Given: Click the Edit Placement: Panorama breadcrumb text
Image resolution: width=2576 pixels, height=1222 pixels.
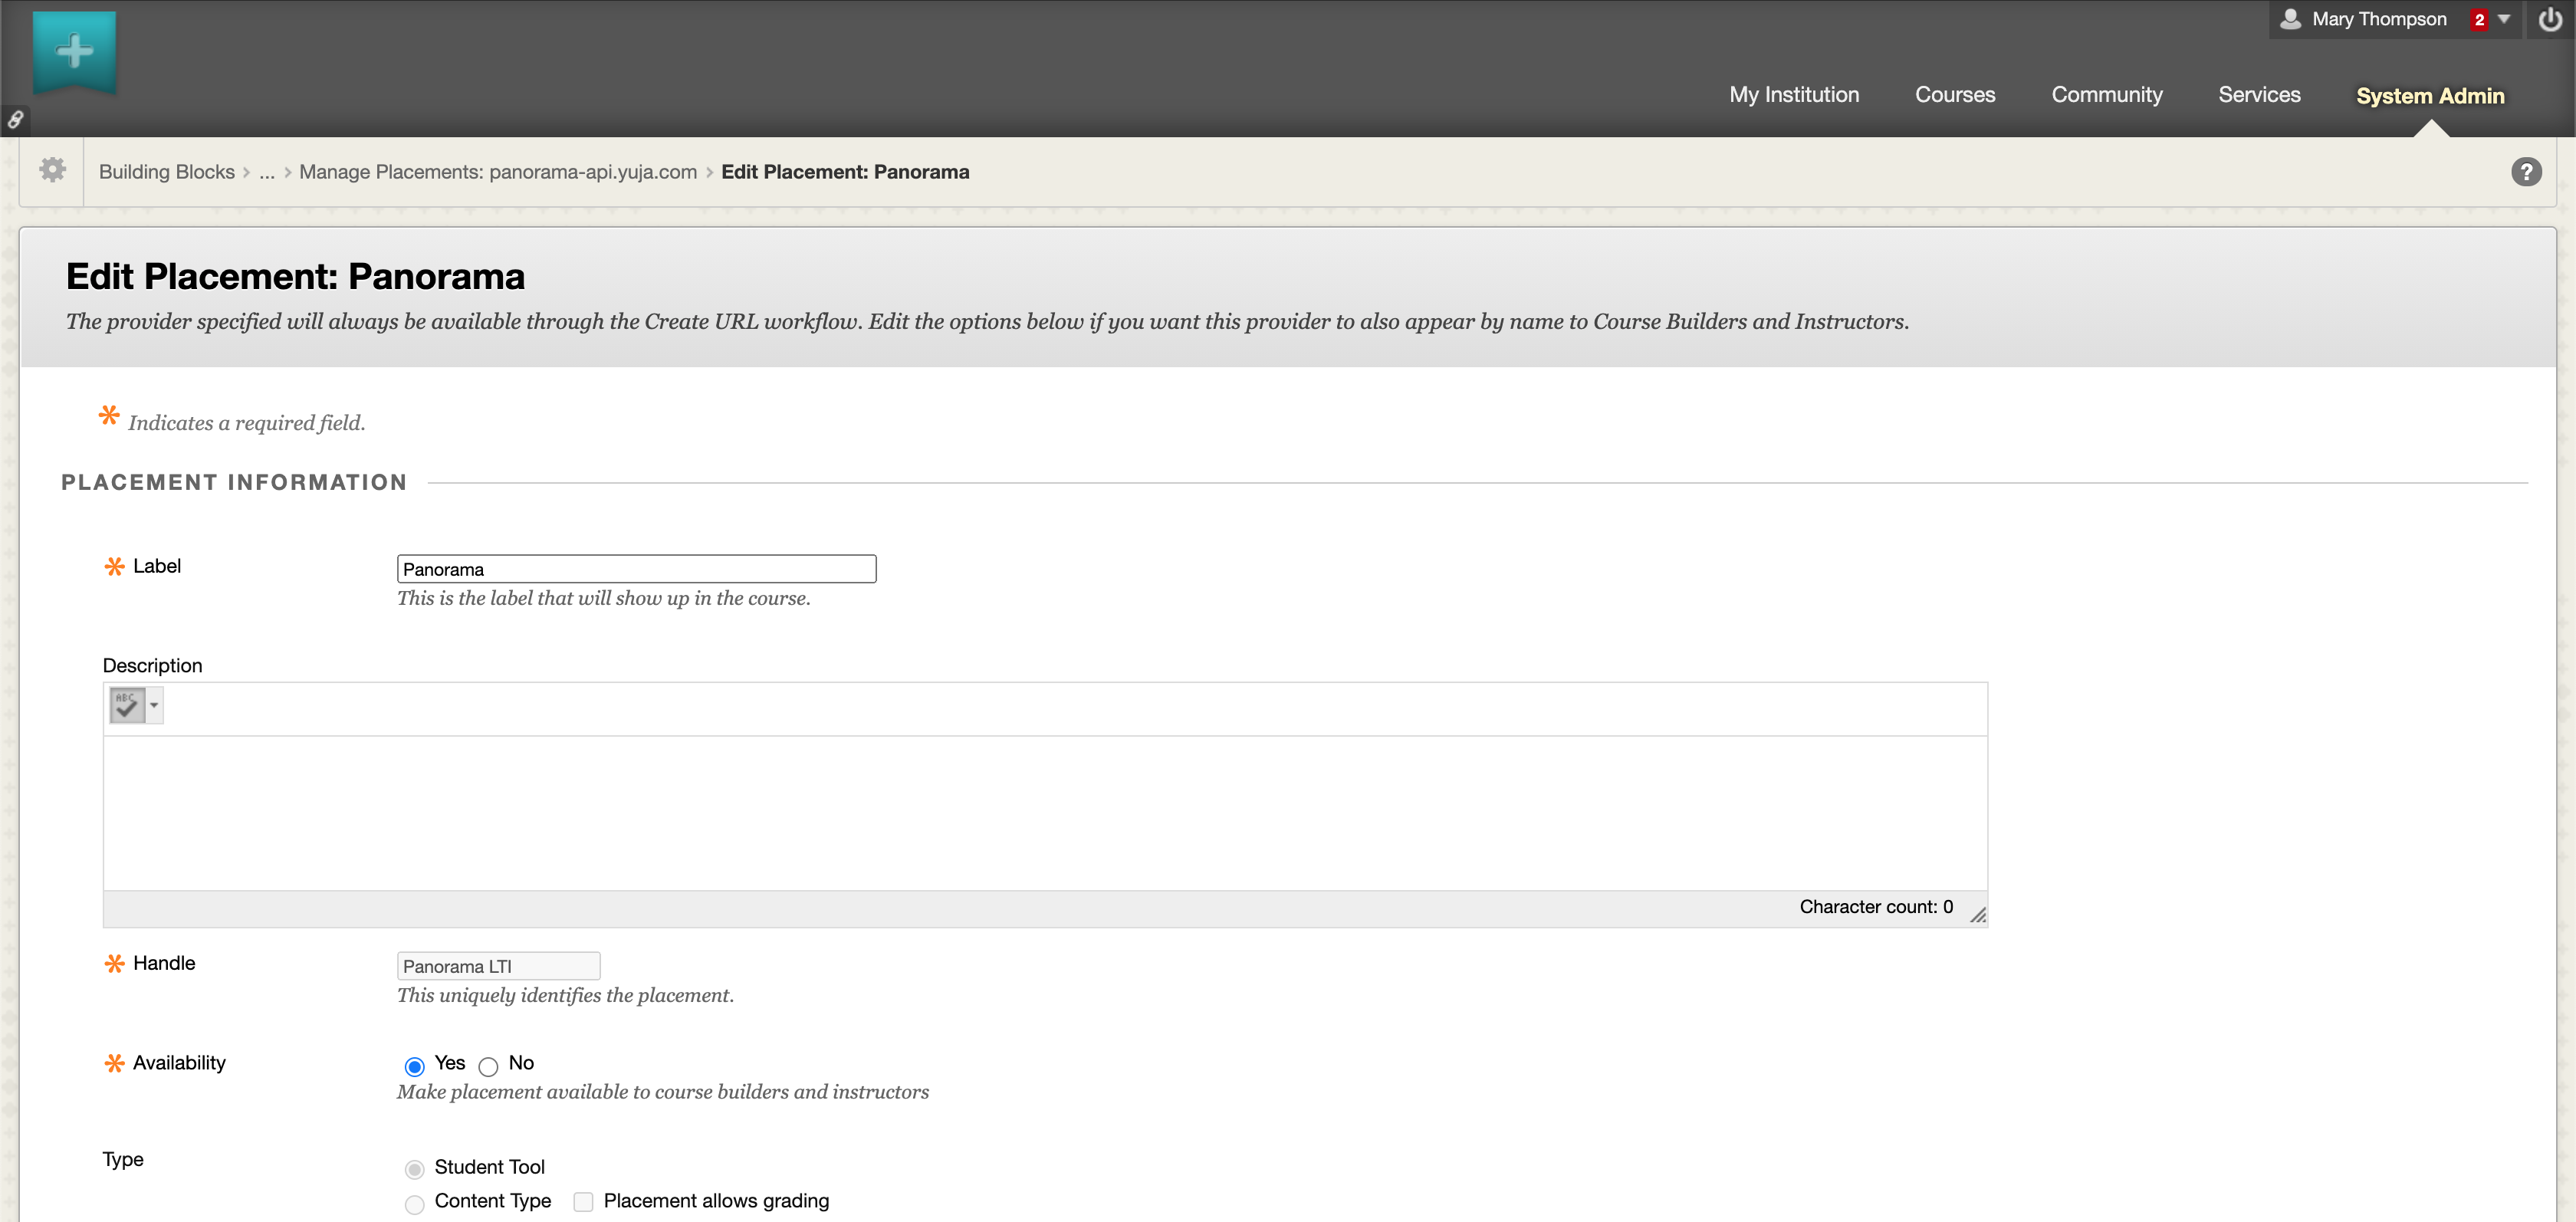Looking at the screenshot, I should pyautogui.click(x=845, y=172).
